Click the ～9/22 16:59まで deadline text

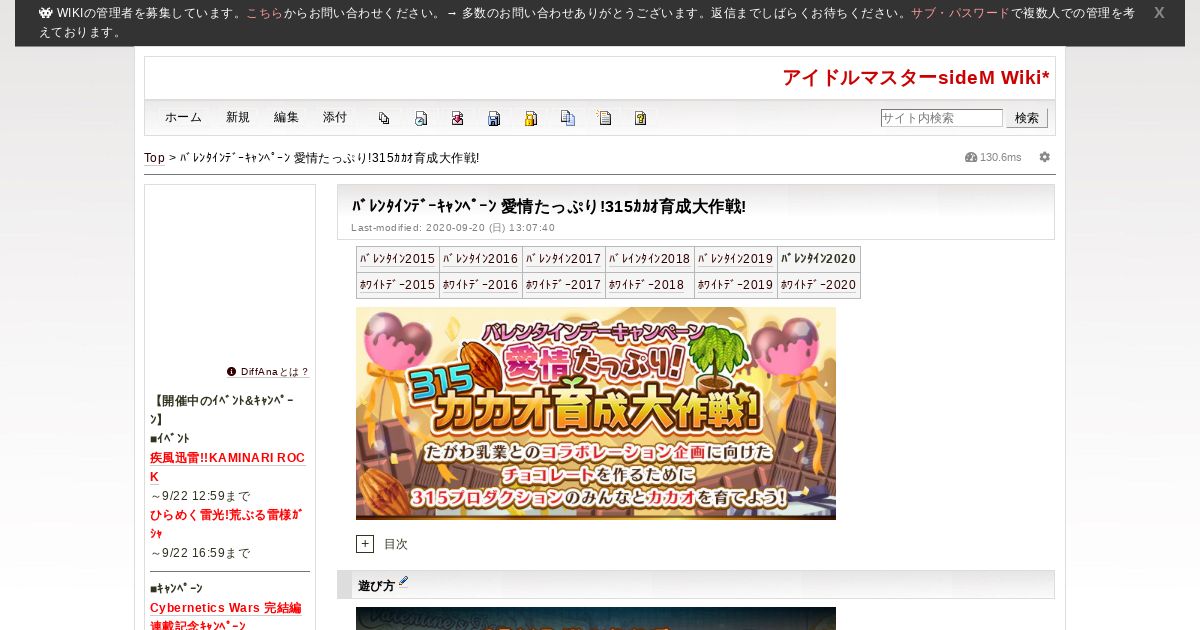point(200,553)
